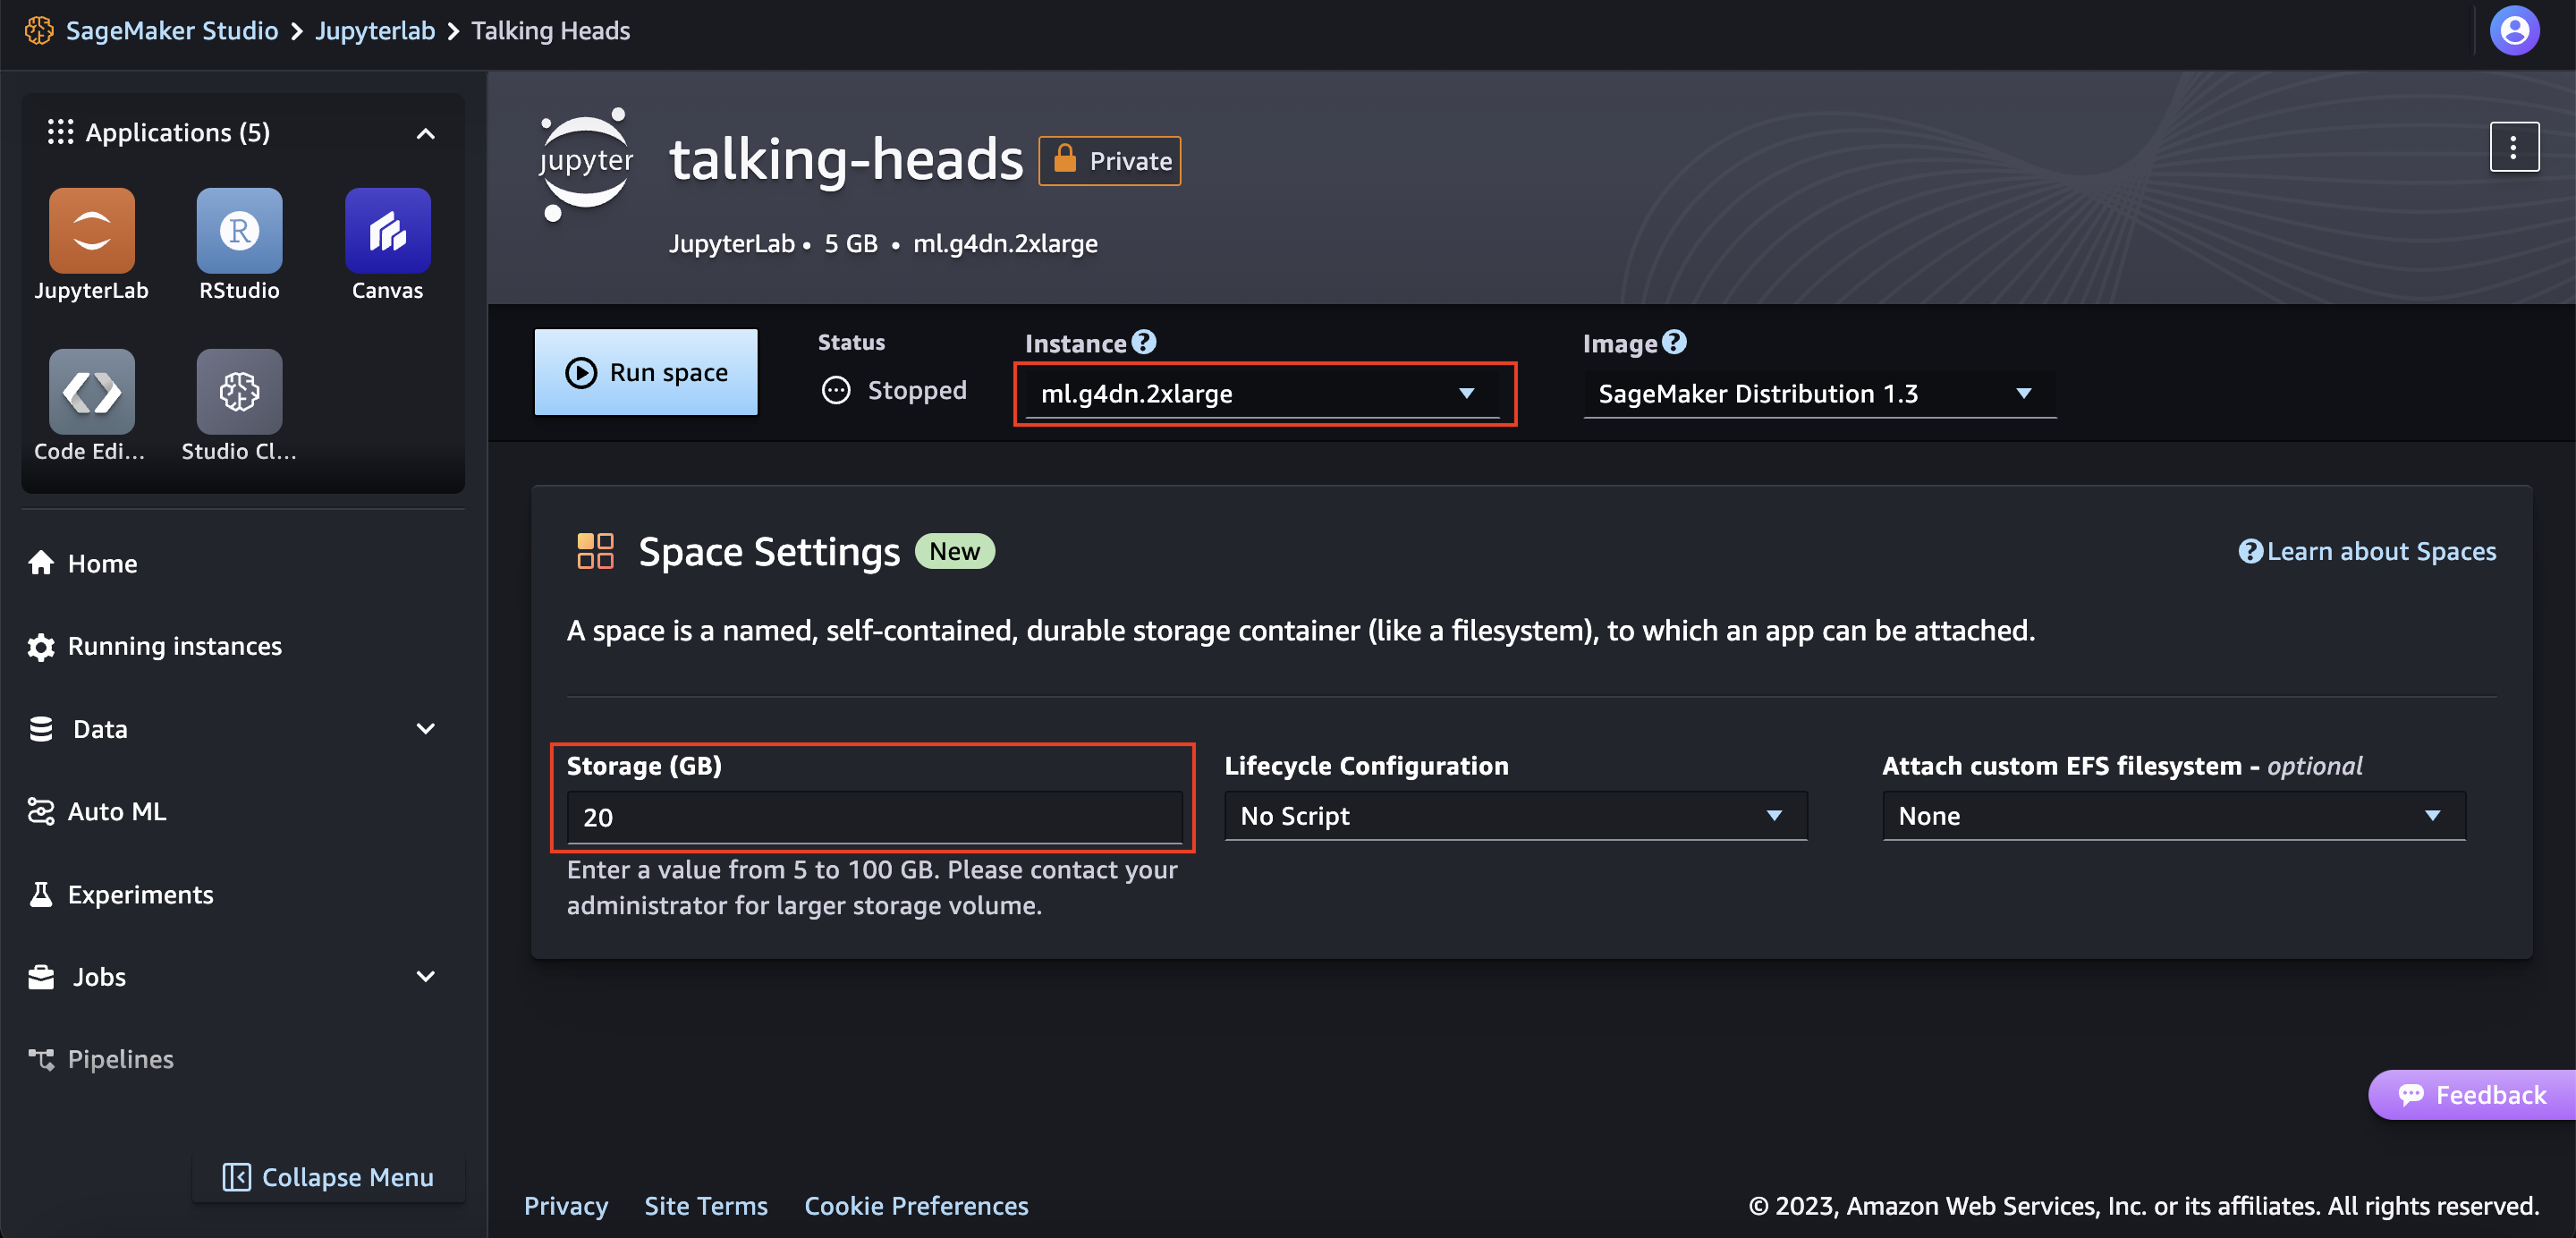Open the Instance type dropdown
This screenshot has width=2576, height=1238.
[x=1262, y=394]
